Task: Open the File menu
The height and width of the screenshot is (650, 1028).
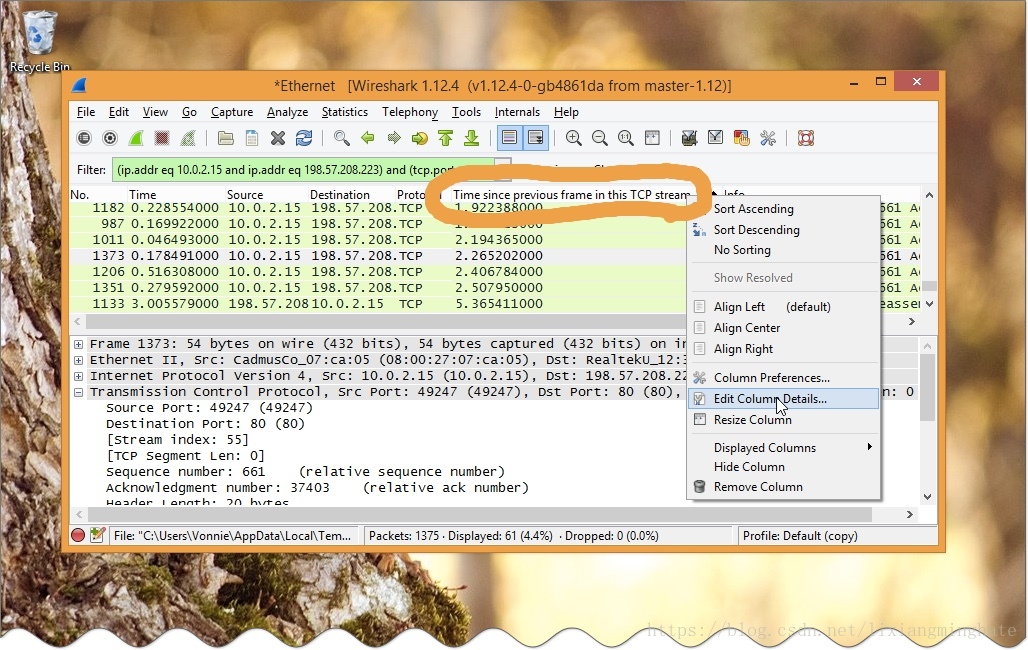Action: (x=86, y=112)
